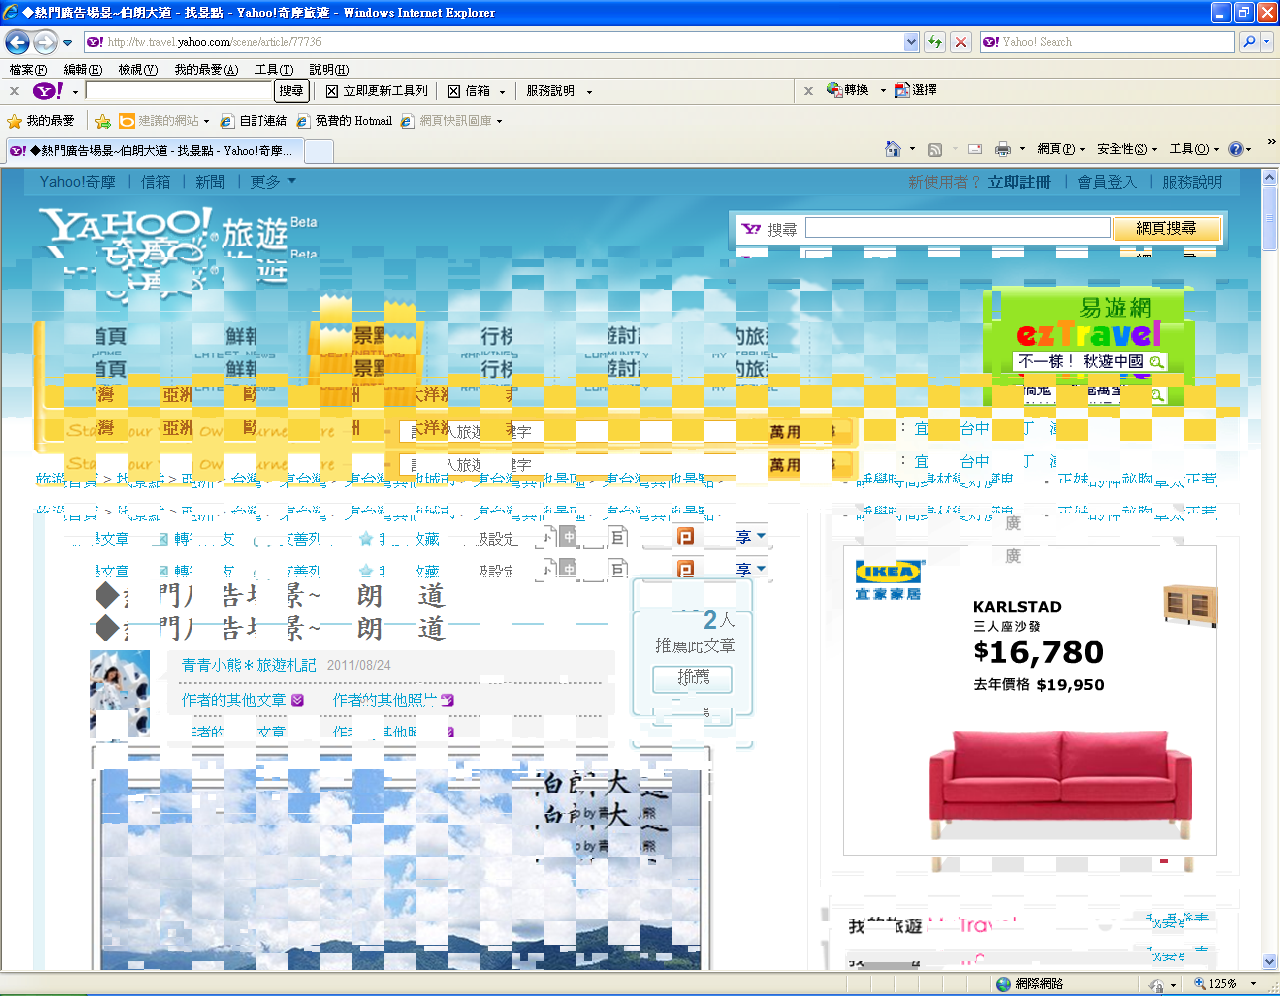Refresh the page with the green arrows icon
The image size is (1280, 996).
(x=935, y=42)
